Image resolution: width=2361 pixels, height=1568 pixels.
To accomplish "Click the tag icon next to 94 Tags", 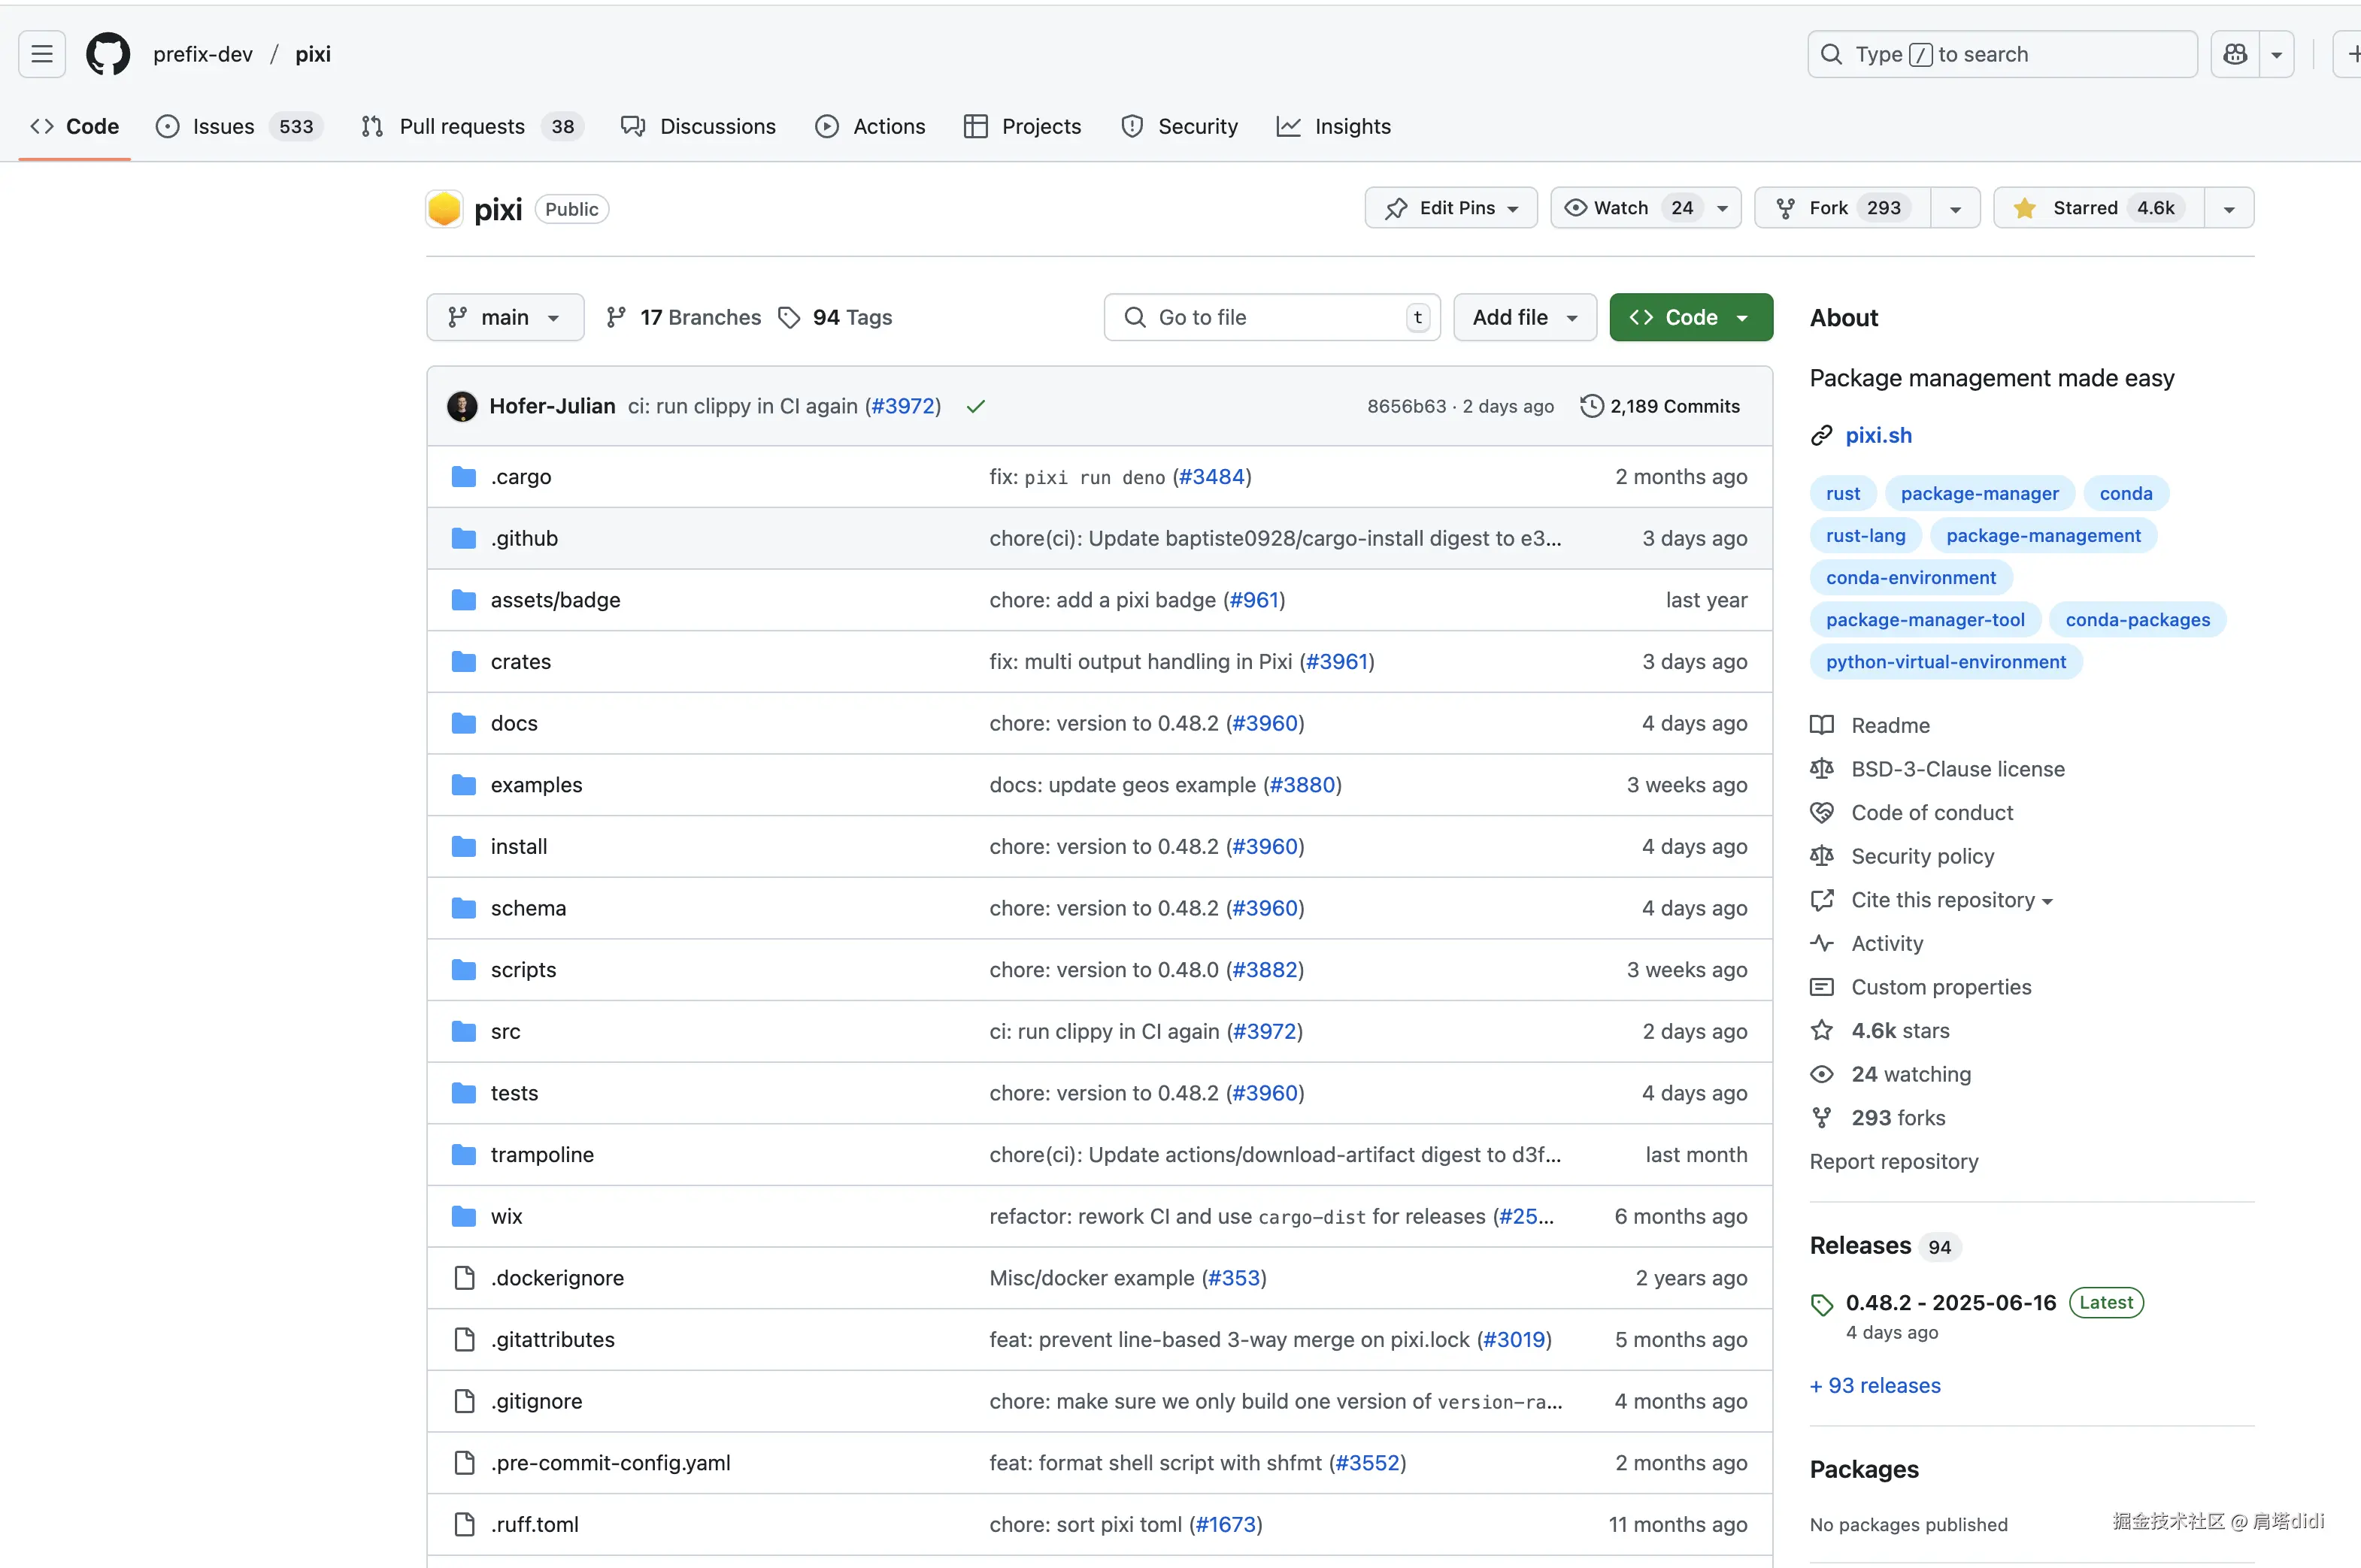I will (790, 318).
